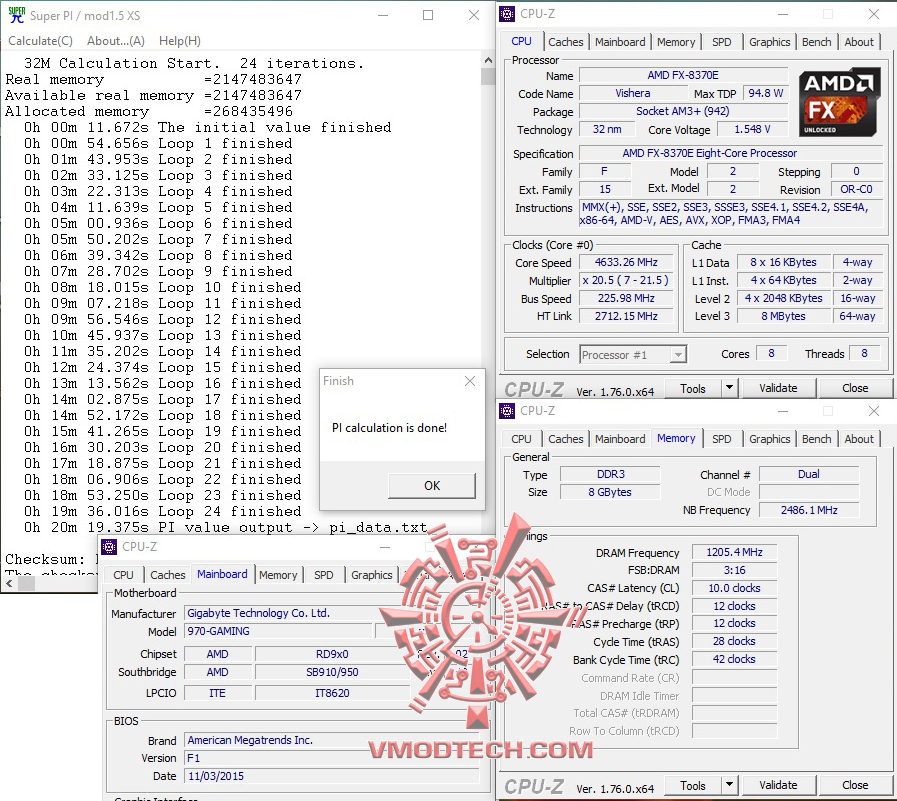Click NB Frequency value 2486.1 MHz
The height and width of the screenshot is (801, 897).
[x=809, y=510]
